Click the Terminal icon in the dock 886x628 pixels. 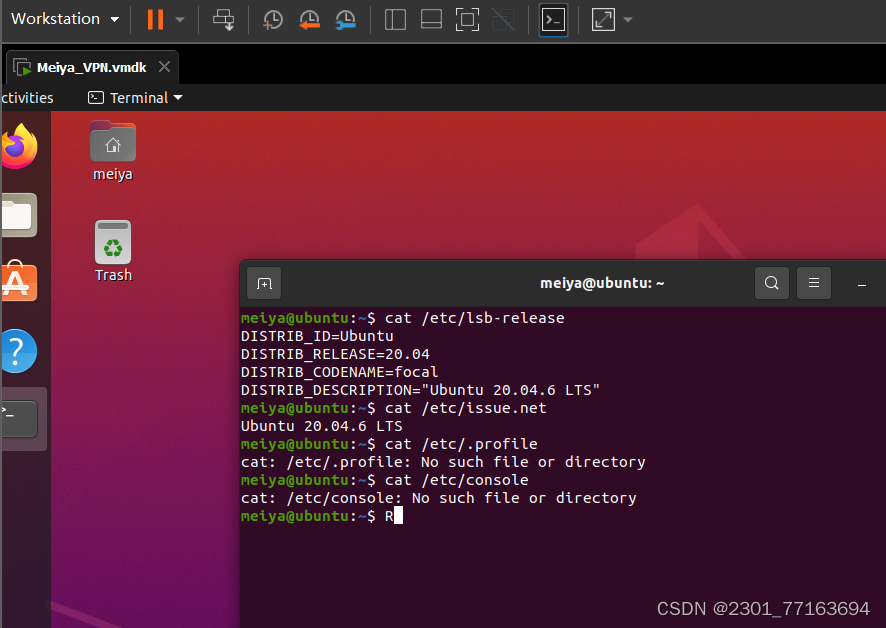coord(19,419)
